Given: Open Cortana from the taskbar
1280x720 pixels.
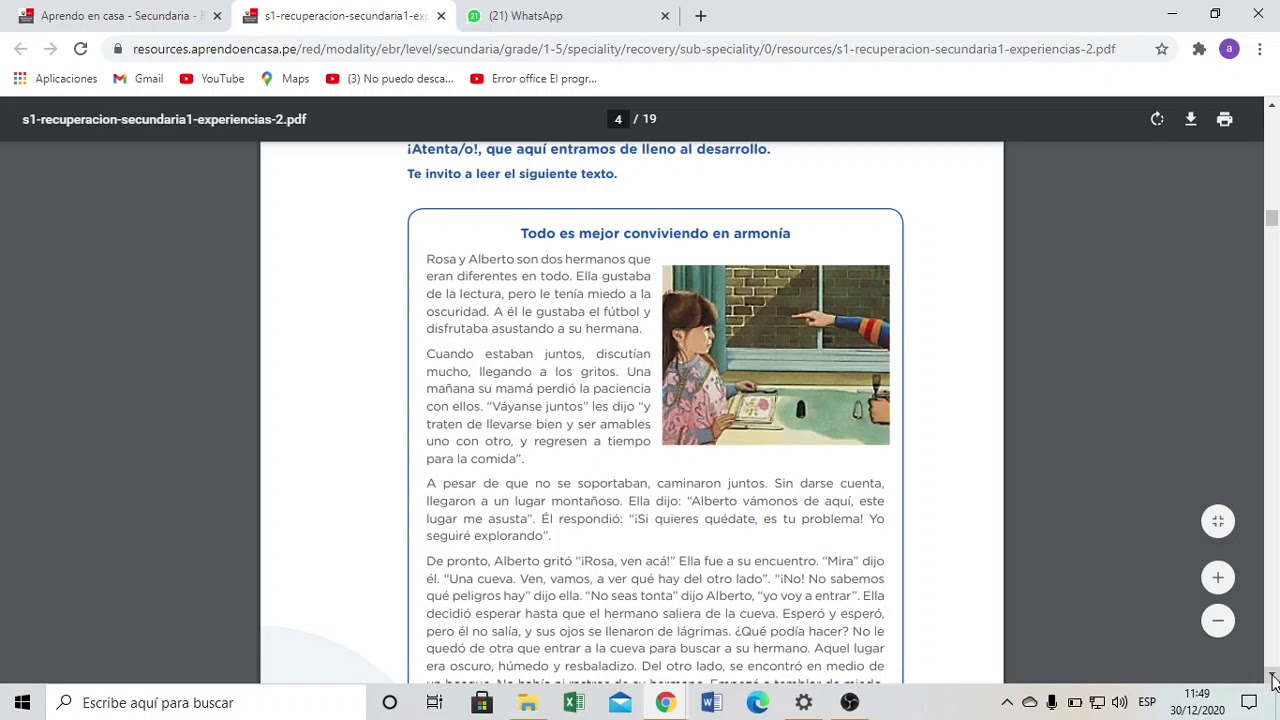Looking at the screenshot, I should click(x=390, y=703).
